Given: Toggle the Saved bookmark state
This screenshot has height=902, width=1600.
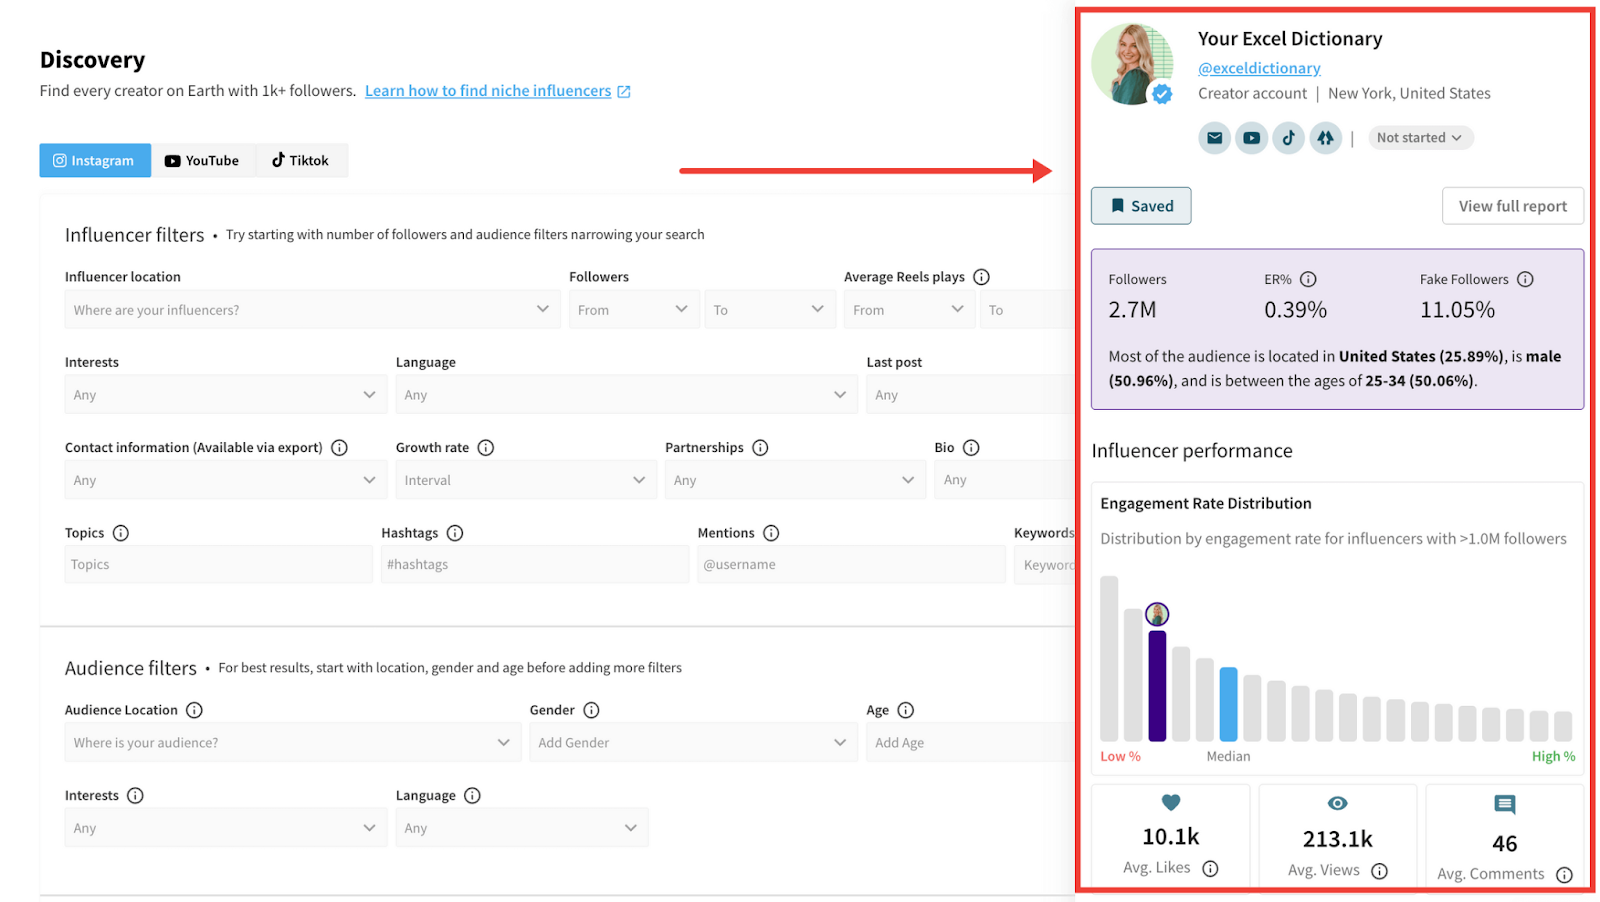Looking at the screenshot, I should click(x=1140, y=205).
